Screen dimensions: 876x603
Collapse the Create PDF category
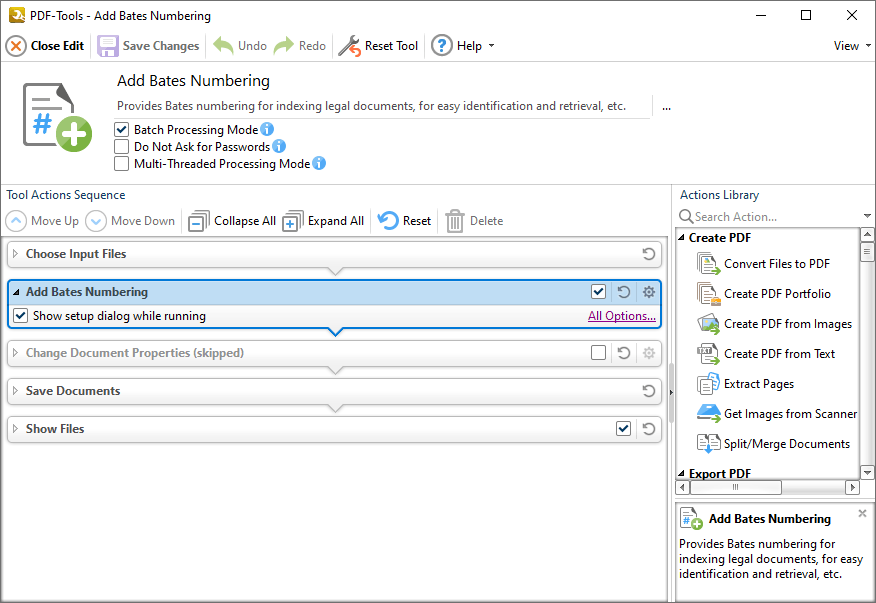coord(682,237)
